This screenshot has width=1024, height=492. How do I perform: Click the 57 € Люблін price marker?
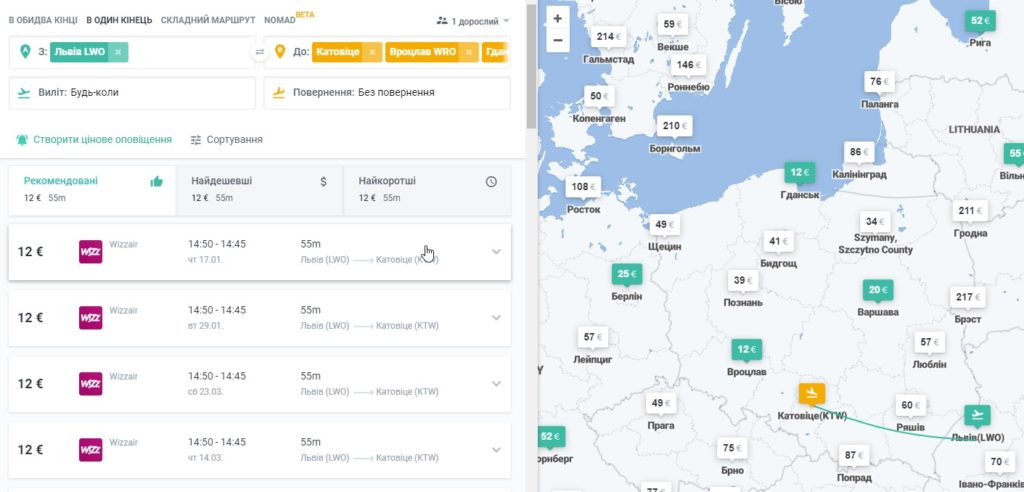pos(929,342)
